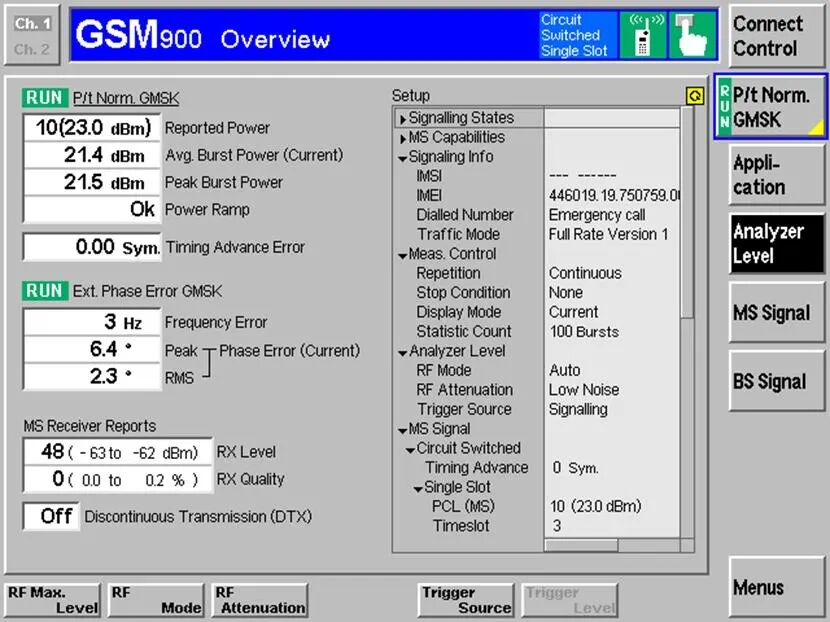Click the Setup horizontal scrollbar thumb

coord(581,545)
